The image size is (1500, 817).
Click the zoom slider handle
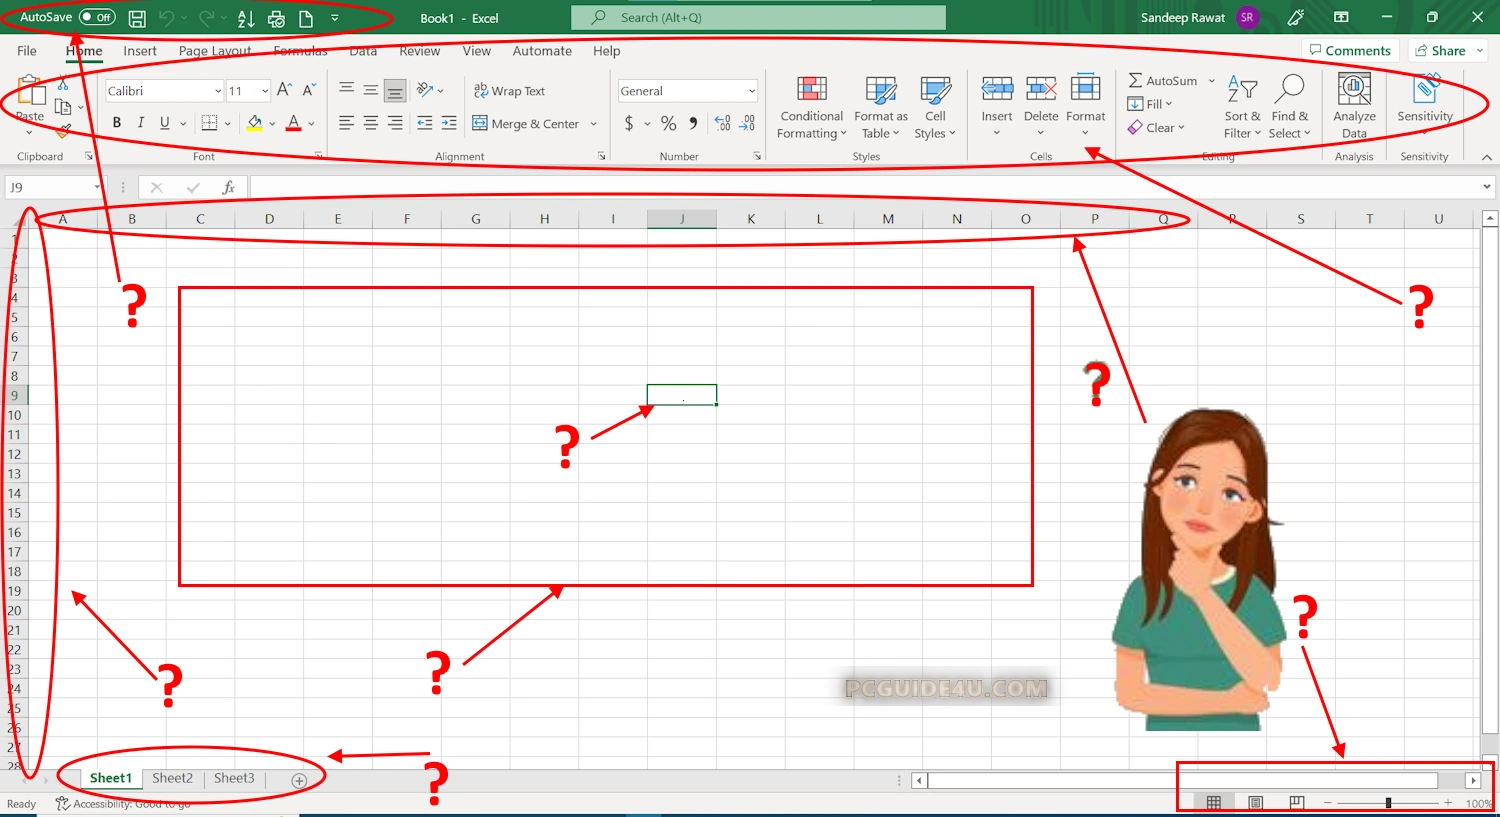(x=1388, y=803)
